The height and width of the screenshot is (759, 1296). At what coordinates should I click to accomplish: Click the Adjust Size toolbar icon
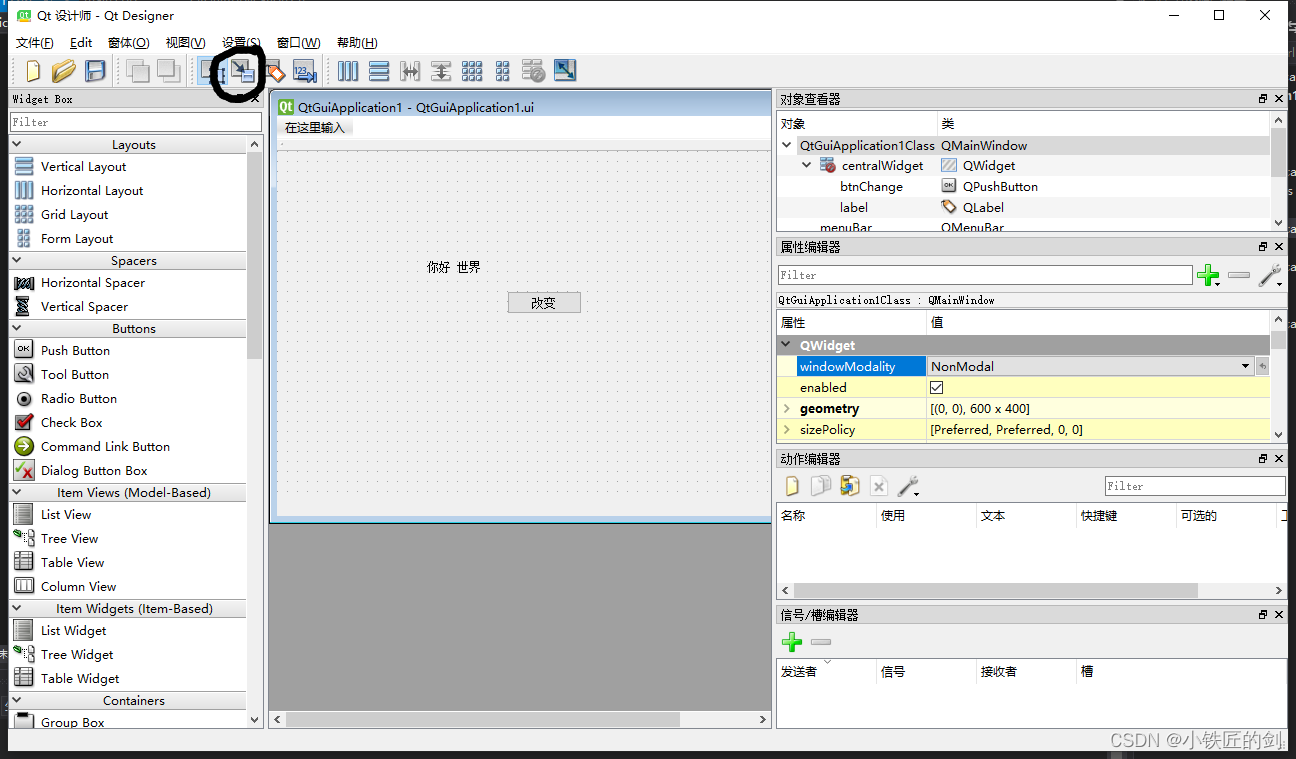pos(565,70)
